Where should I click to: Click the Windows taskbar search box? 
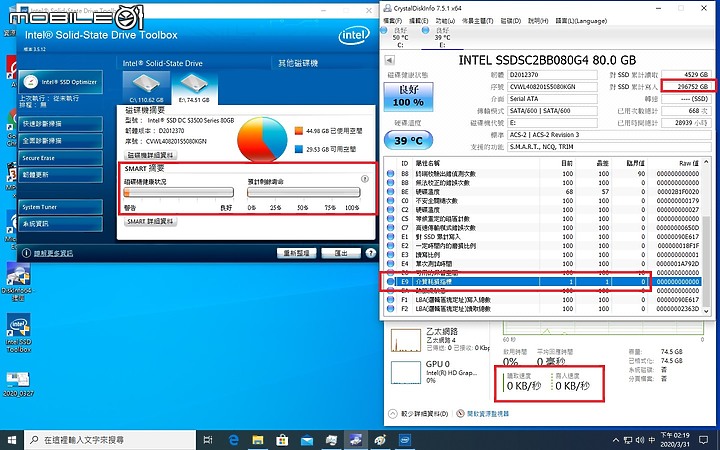tap(110, 440)
